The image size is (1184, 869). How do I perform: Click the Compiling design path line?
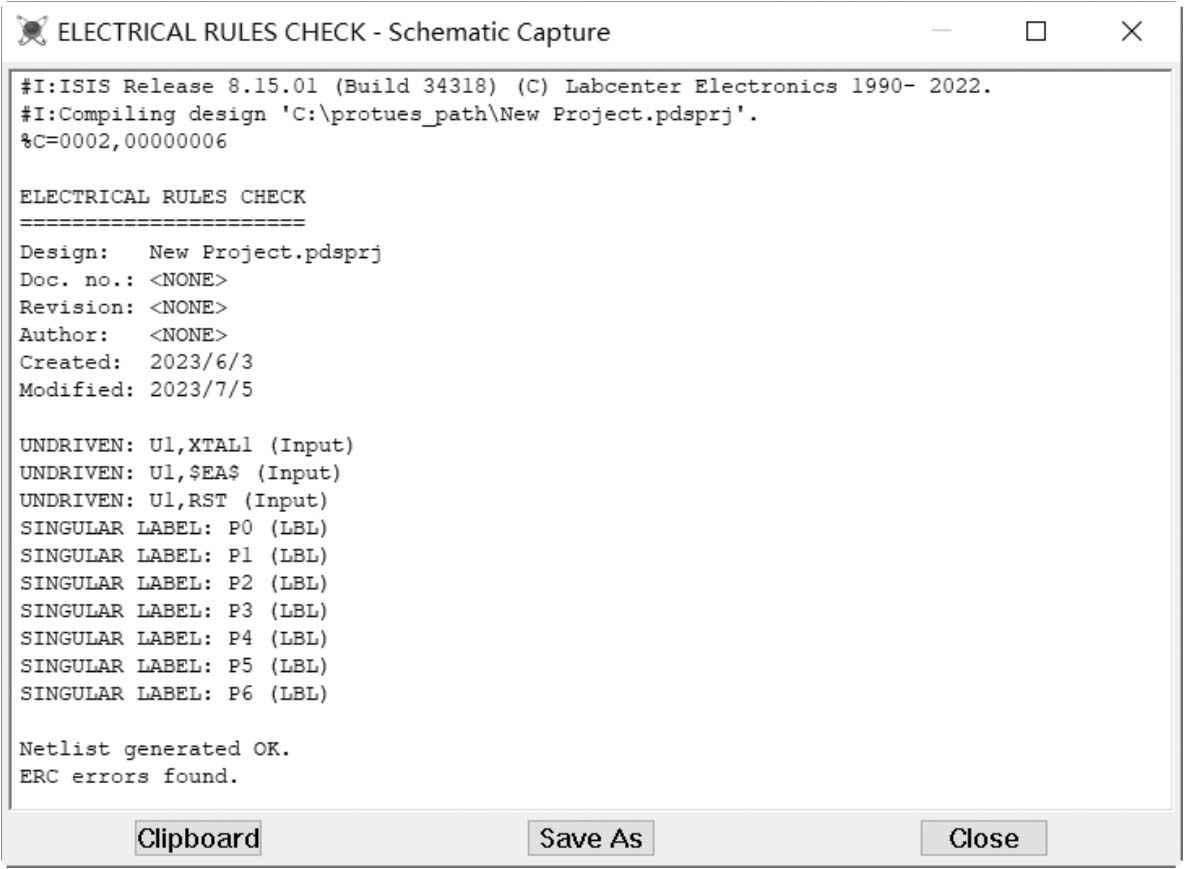coord(388,114)
